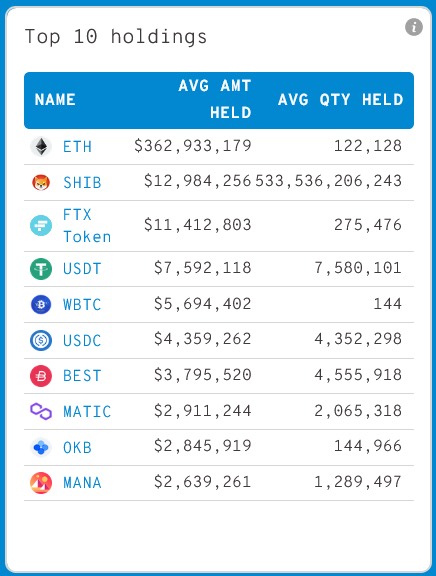Open the FTX Token link
Image resolution: width=436 pixels, height=576 pixels.
[x=87, y=226]
